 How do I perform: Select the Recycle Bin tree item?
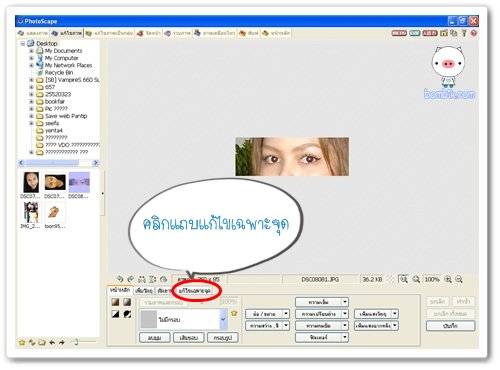click(59, 73)
